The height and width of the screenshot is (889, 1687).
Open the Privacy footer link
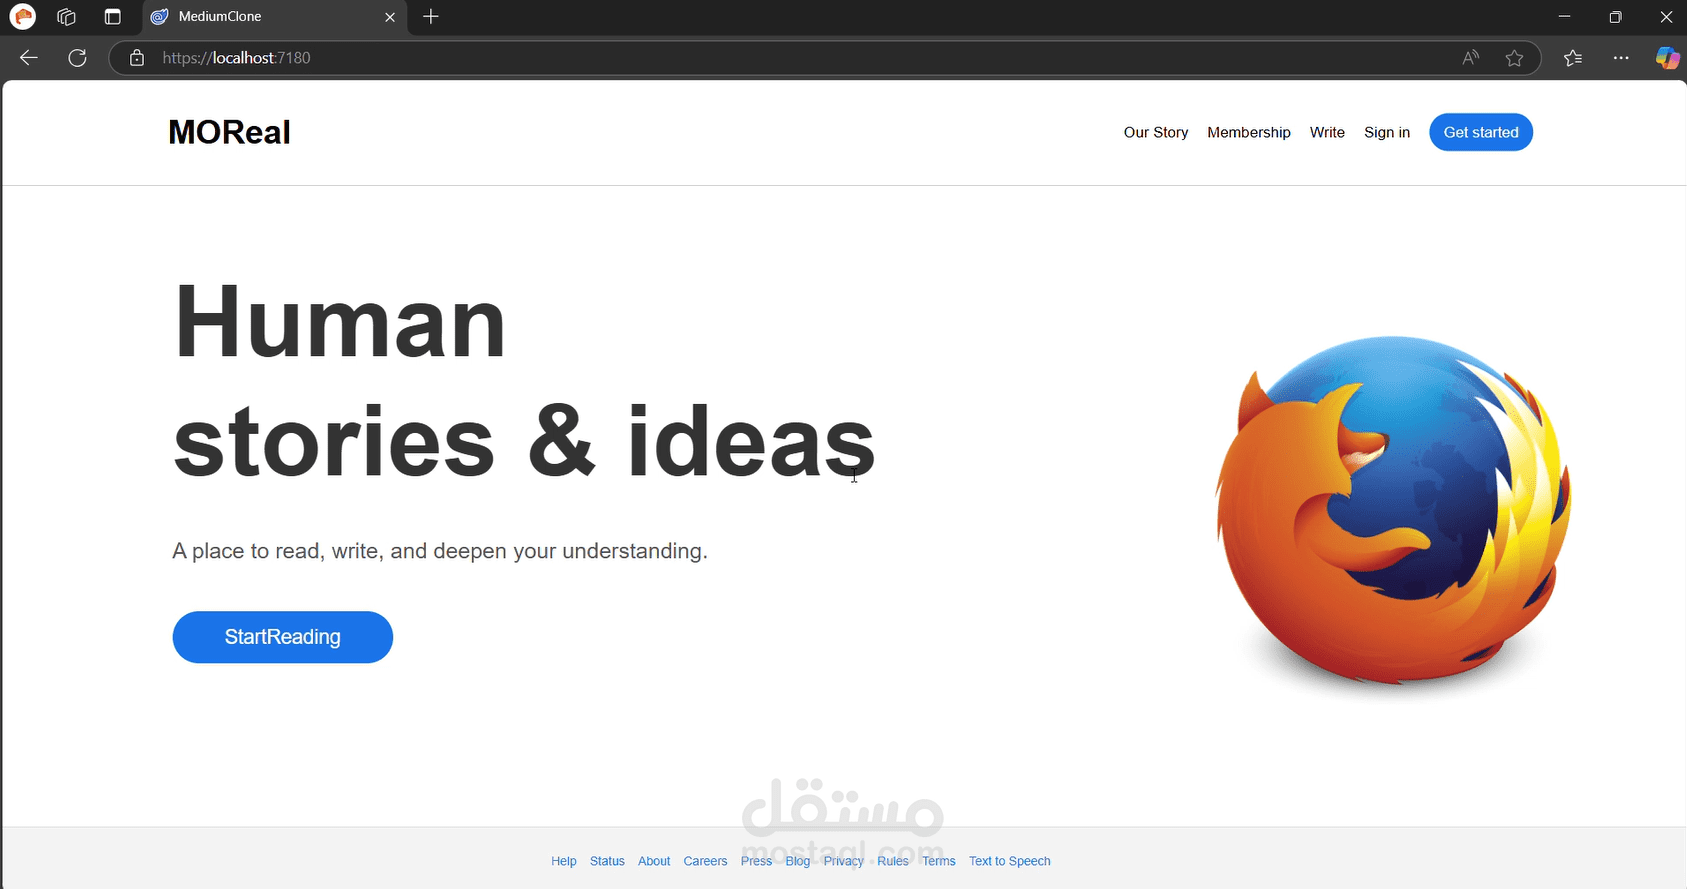(x=844, y=861)
